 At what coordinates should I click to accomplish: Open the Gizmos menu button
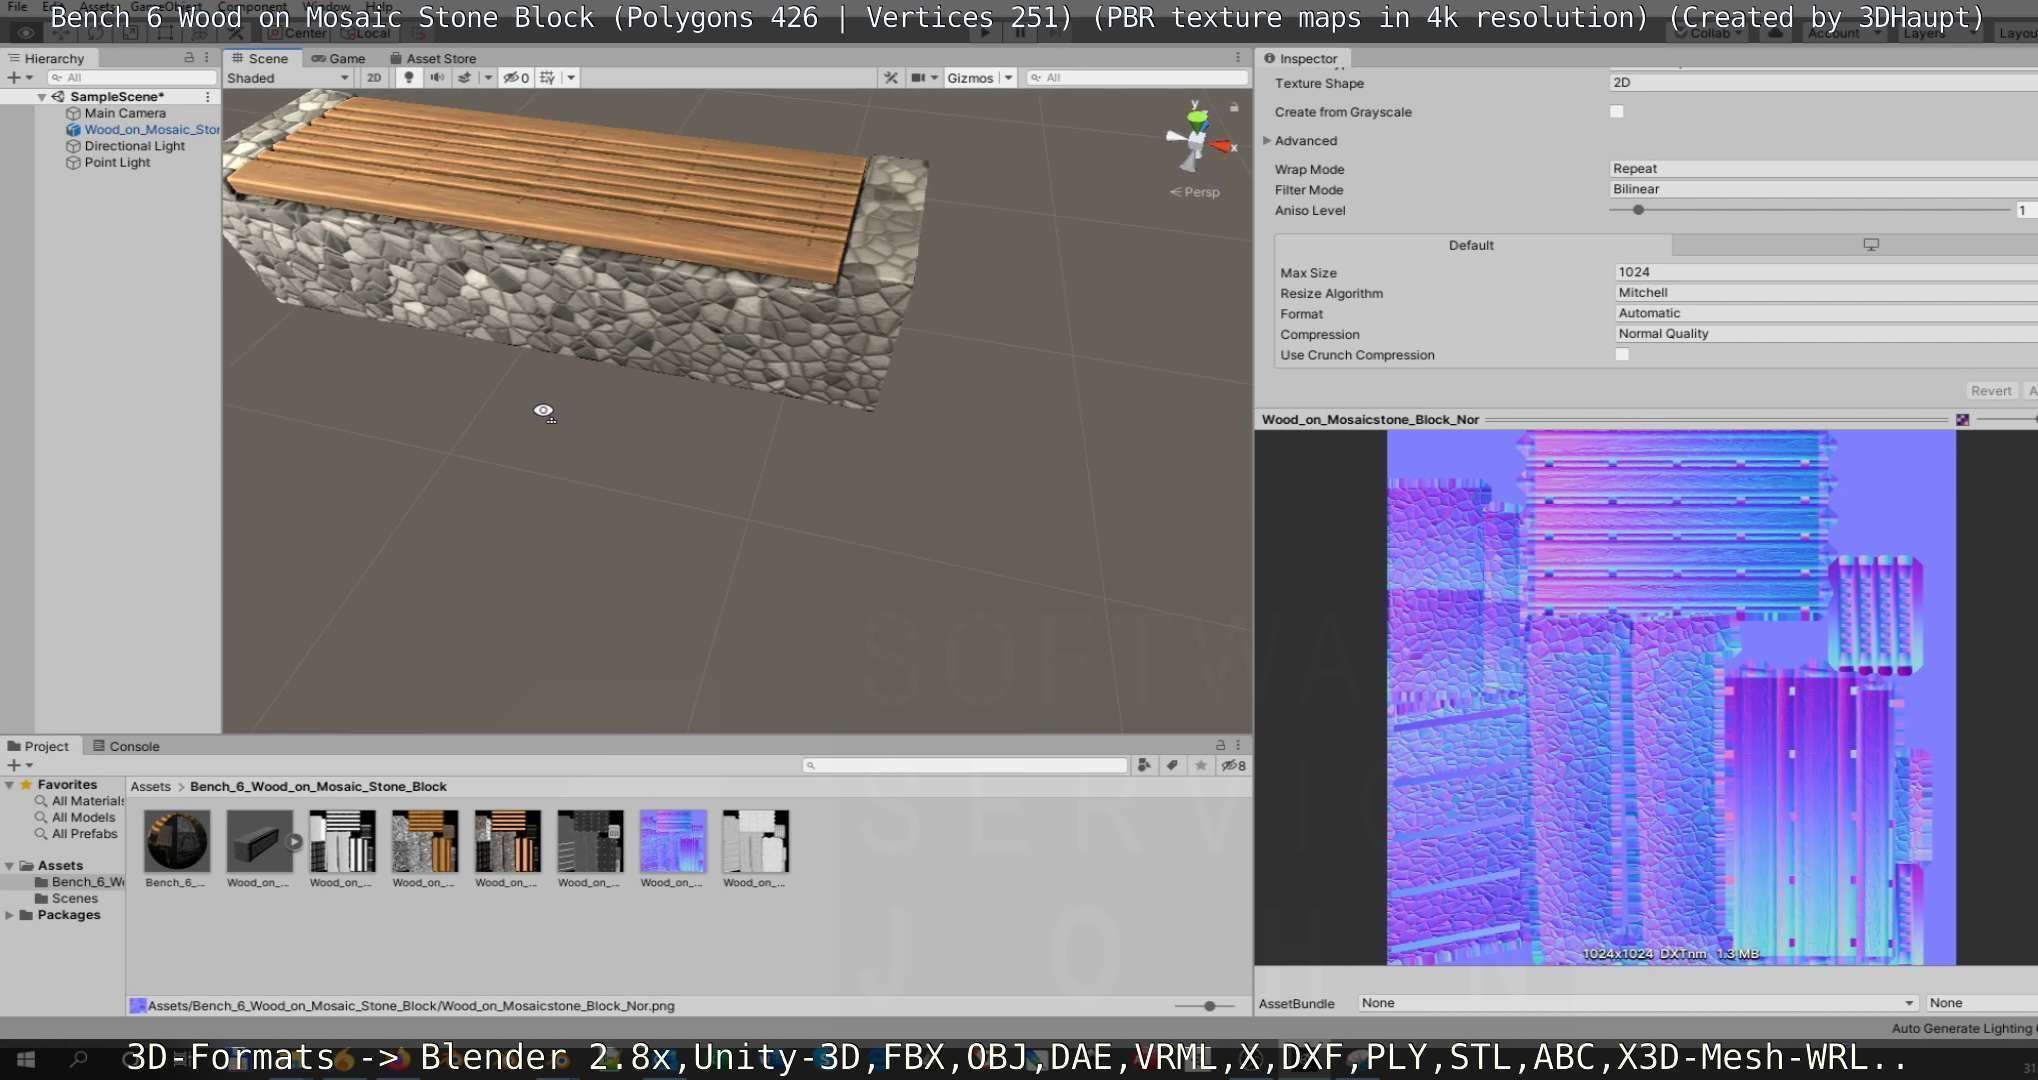click(x=970, y=77)
